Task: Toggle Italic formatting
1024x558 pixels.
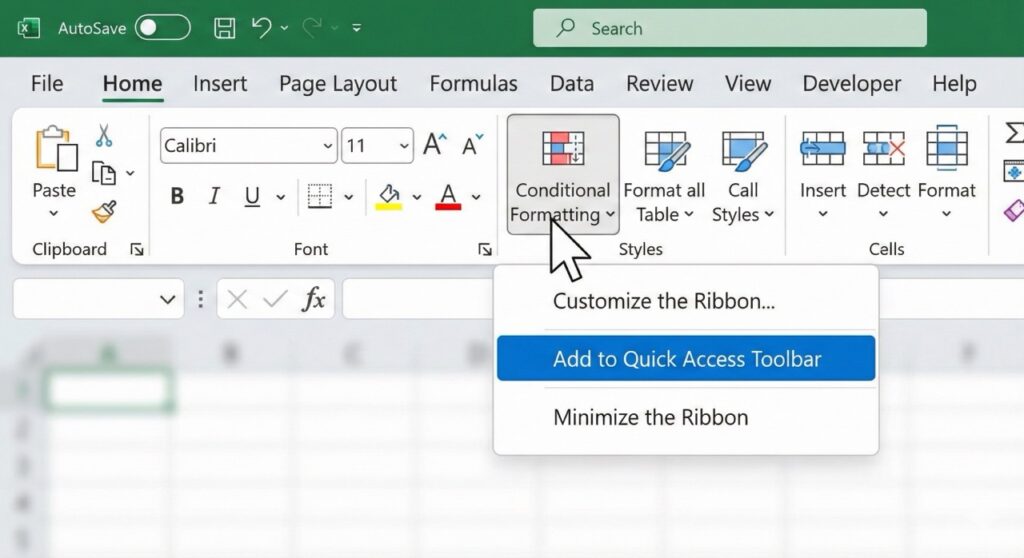Action: pyautogui.click(x=214, y=196)
